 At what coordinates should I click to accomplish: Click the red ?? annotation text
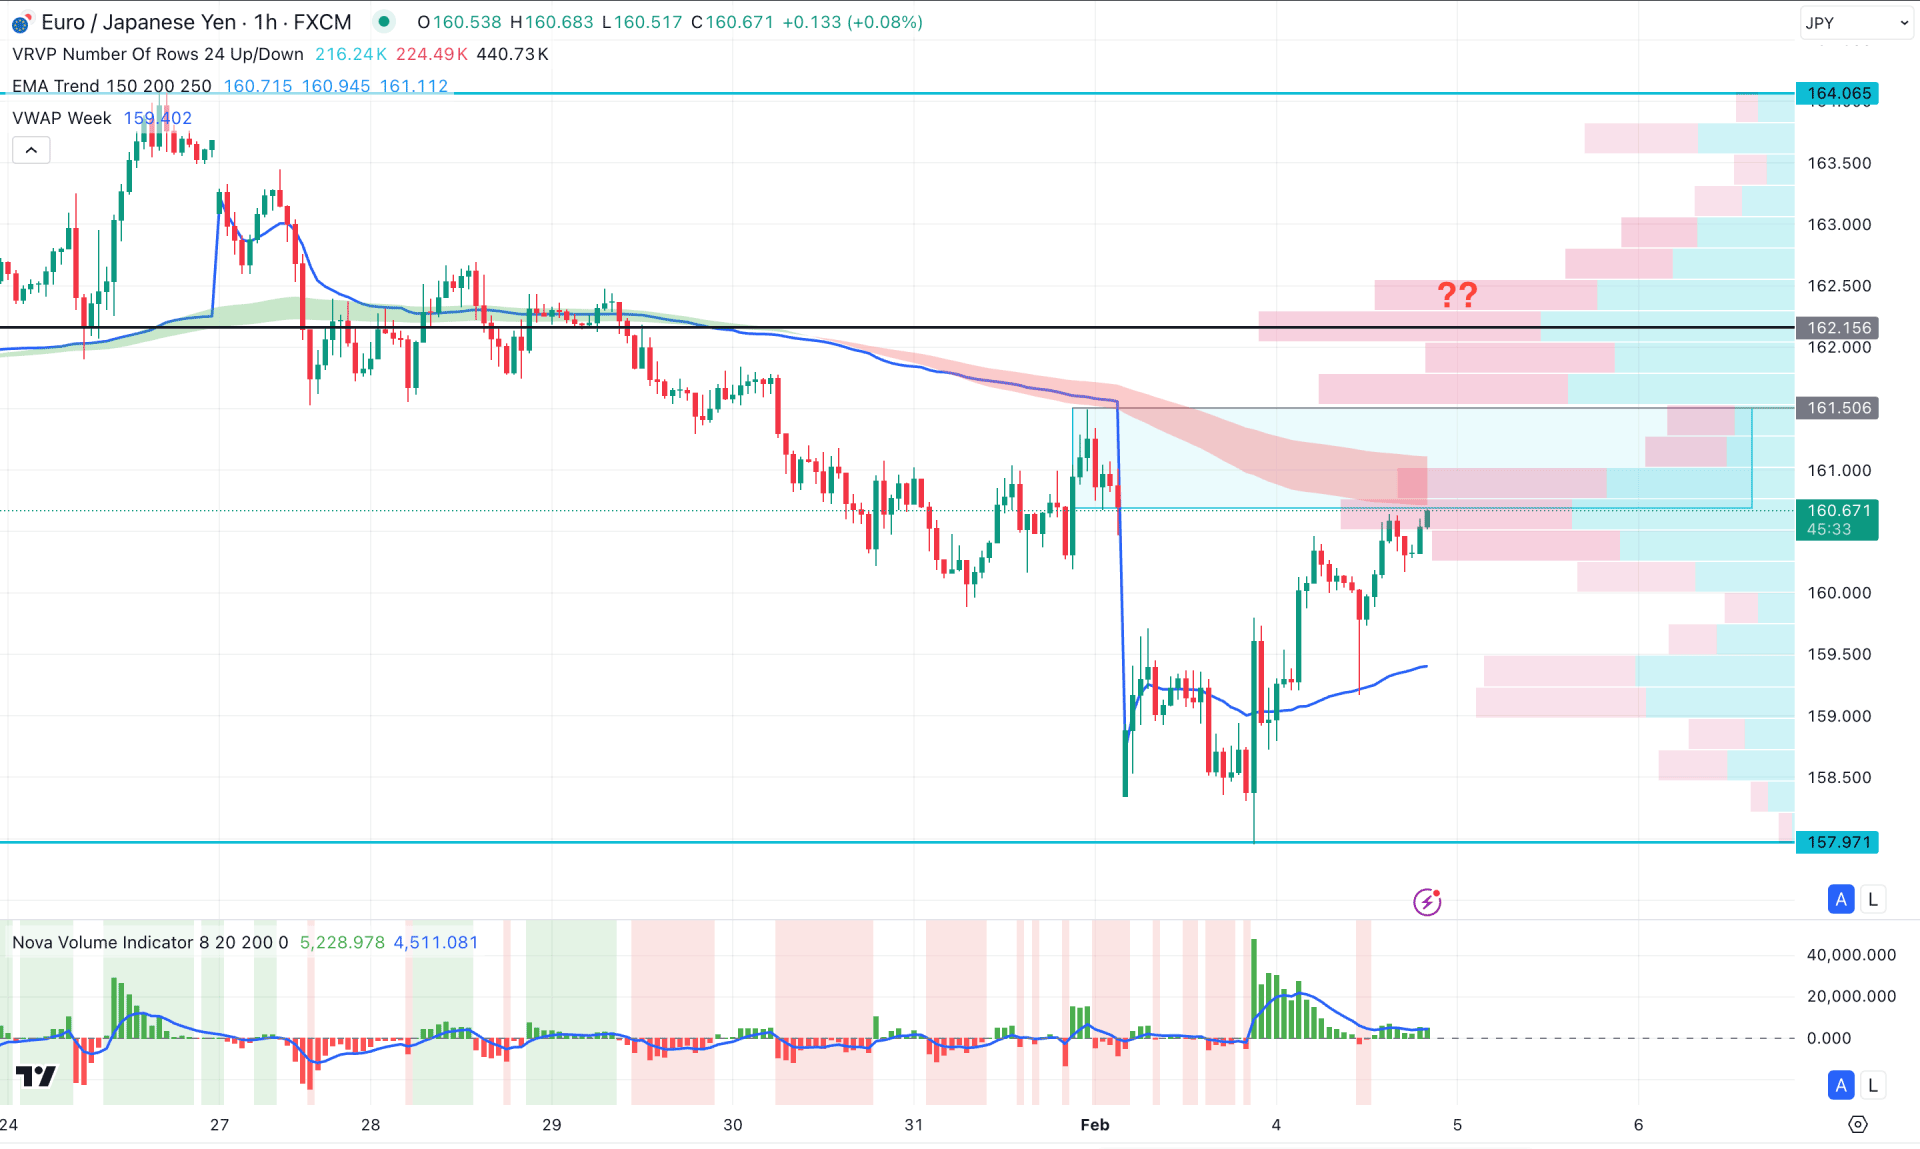pyautogui.click(x=1457, y=295)
